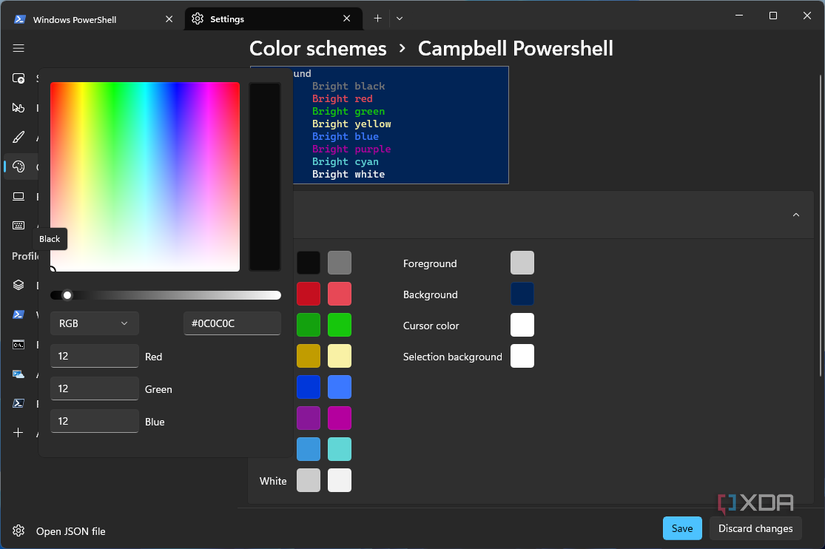Select the White color swatch
This screenshot has height=549, width=825.
pos(308,480)
